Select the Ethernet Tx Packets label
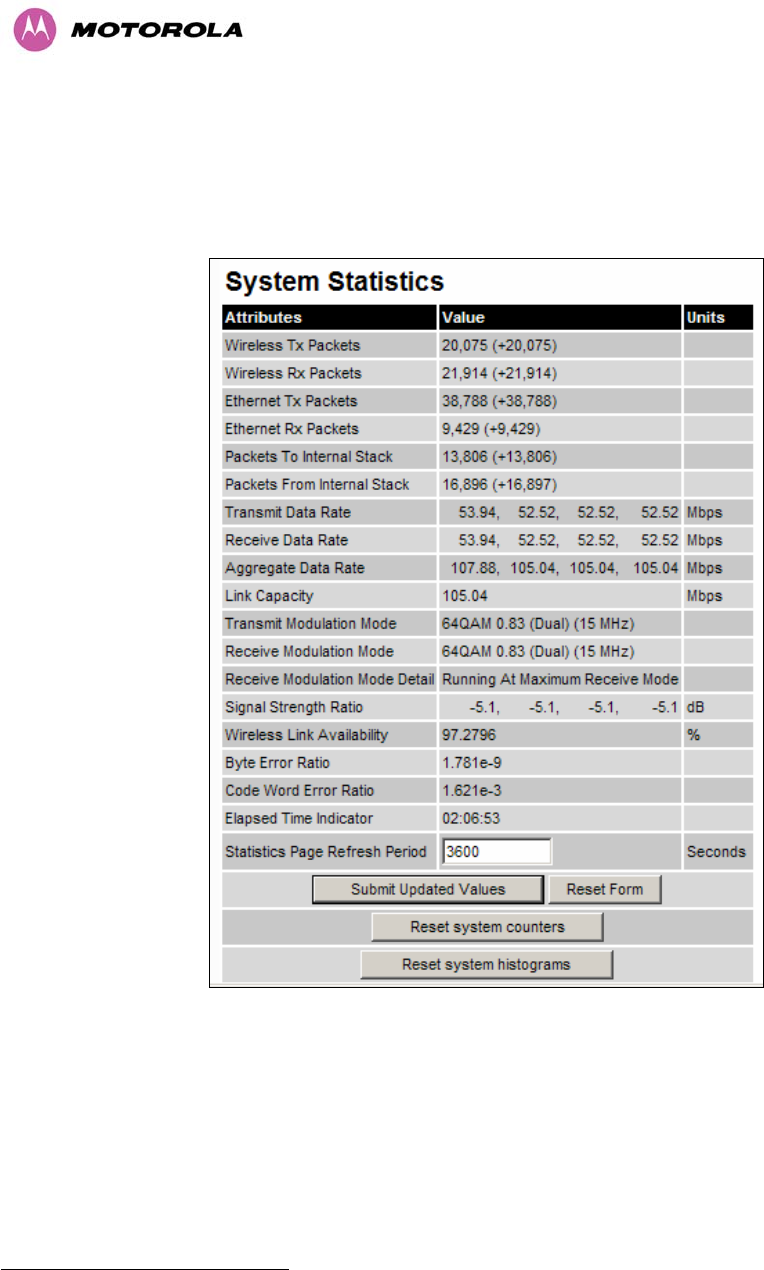The height and width of the screenshot is (1270, 764). click(291, 401)
